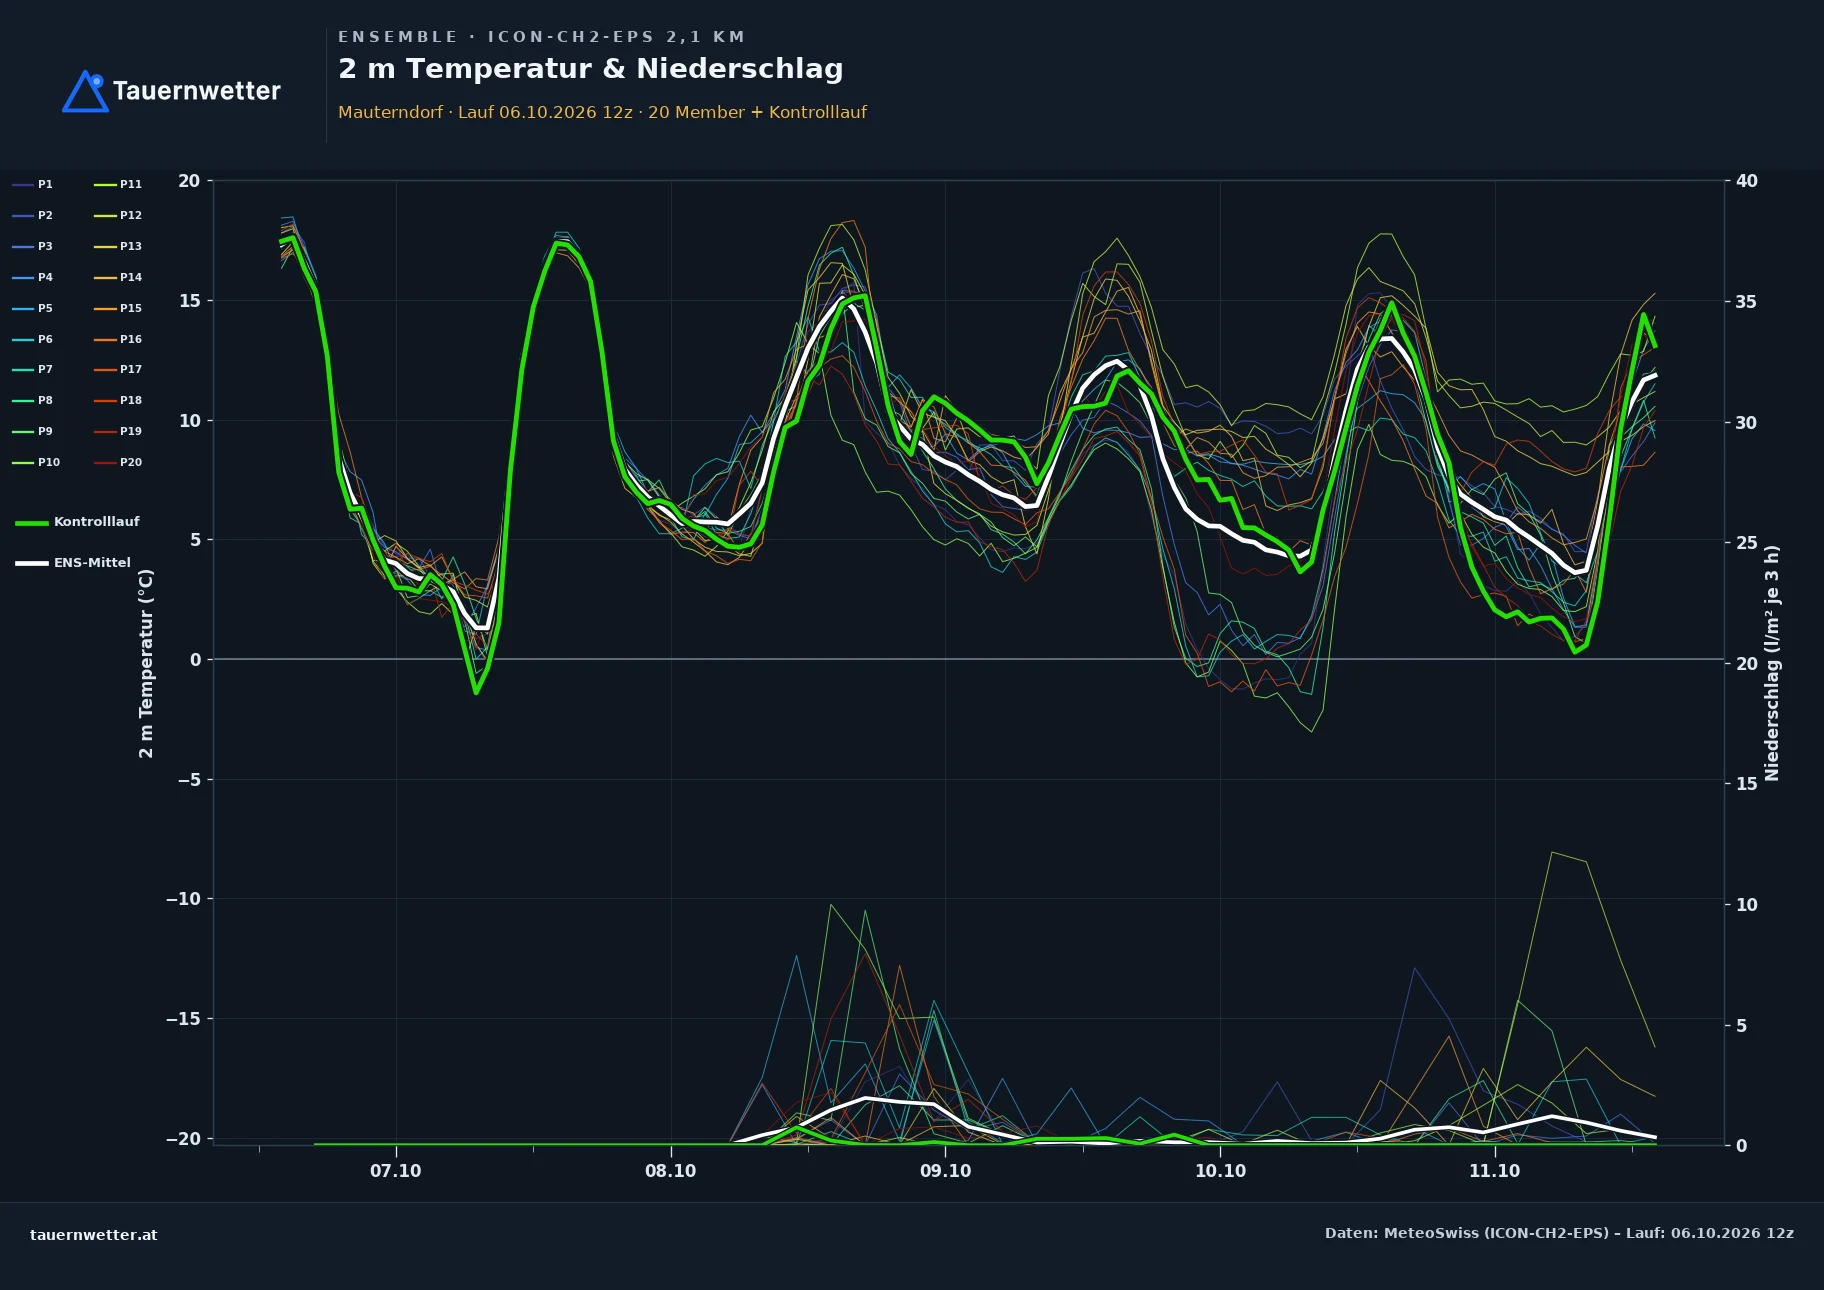Choose the P6 legend entry
Image resolution: width=1824 pixels, height=1290 pixels.
pos(32,339)
